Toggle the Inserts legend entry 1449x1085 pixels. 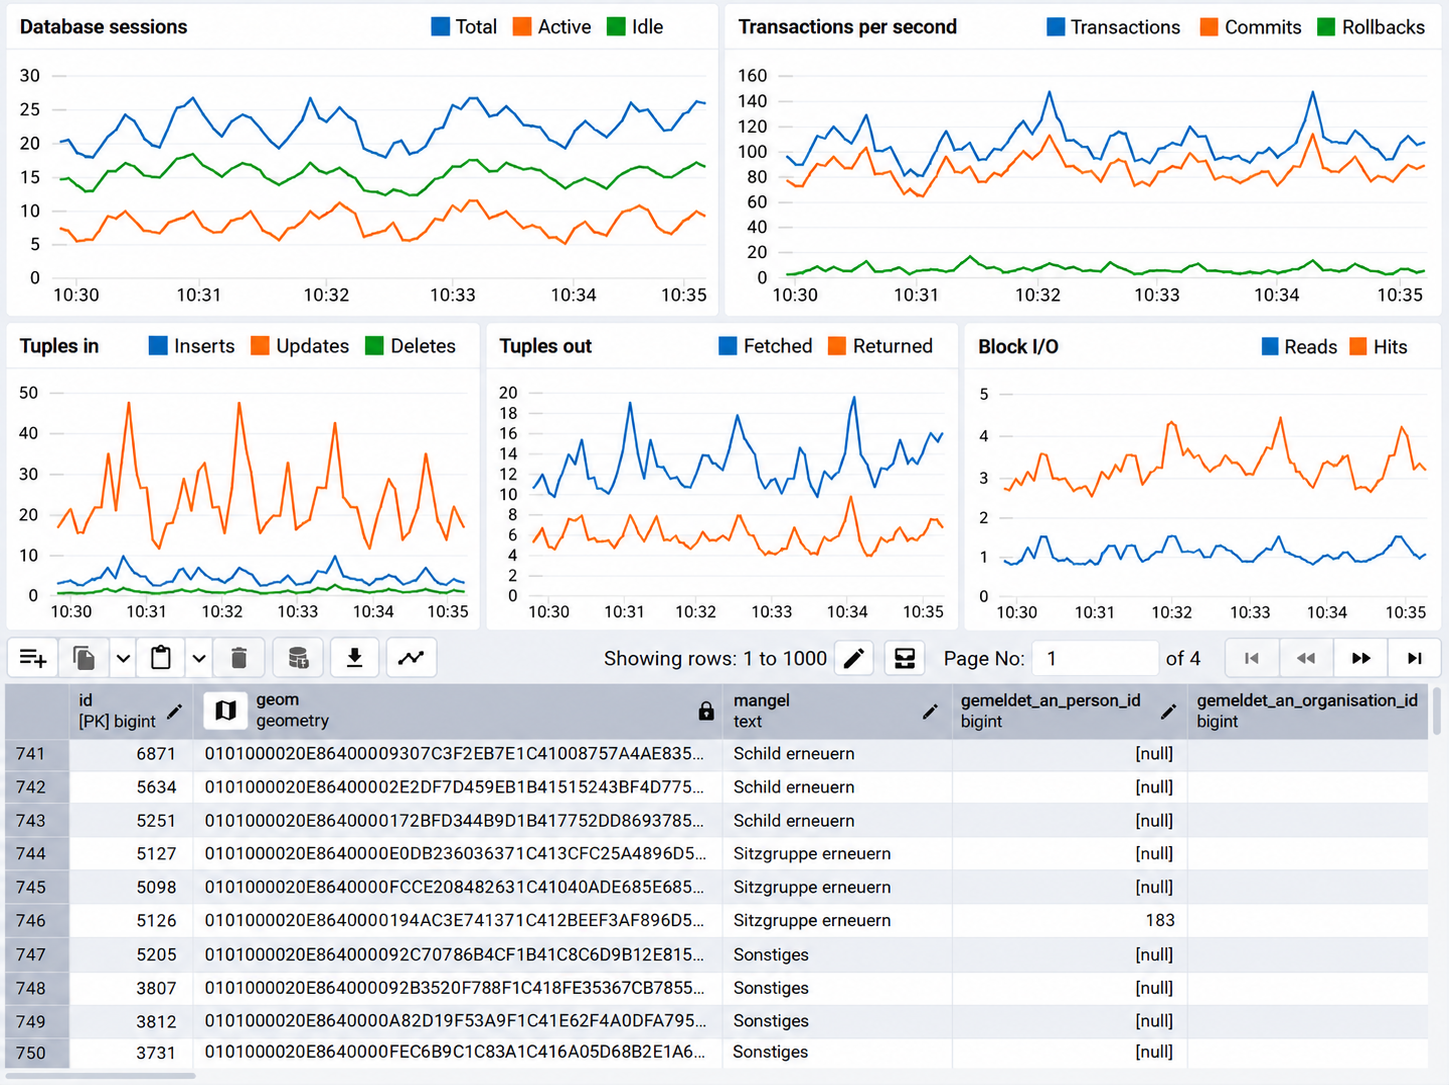(x=192, y=346)
